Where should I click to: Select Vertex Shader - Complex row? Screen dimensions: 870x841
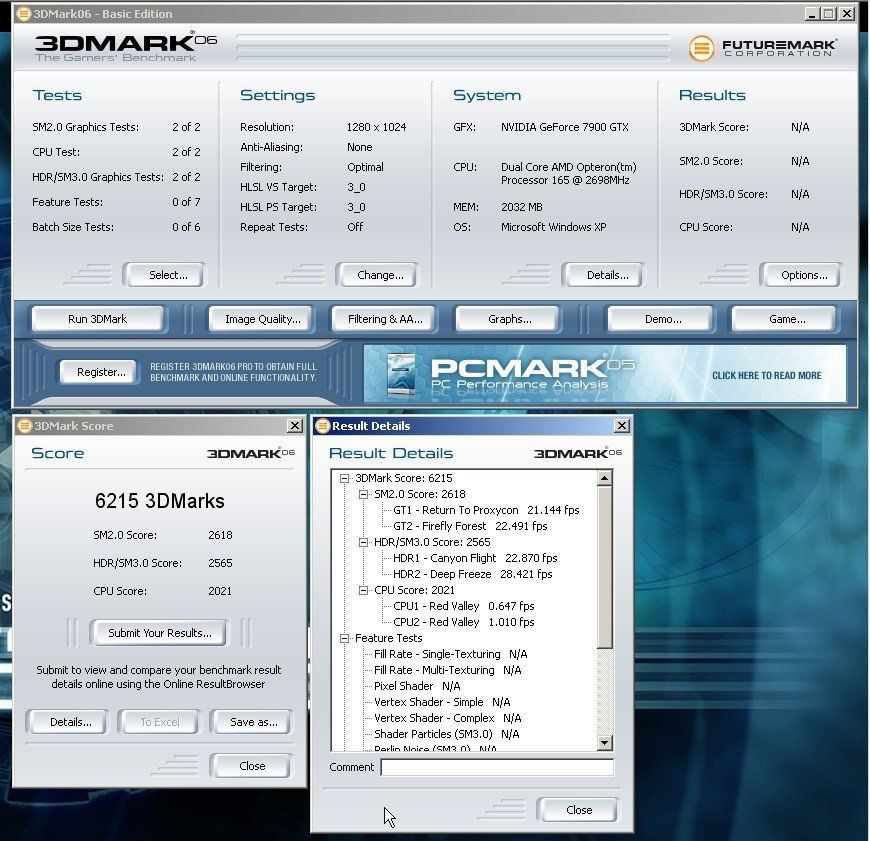(448, 718)
